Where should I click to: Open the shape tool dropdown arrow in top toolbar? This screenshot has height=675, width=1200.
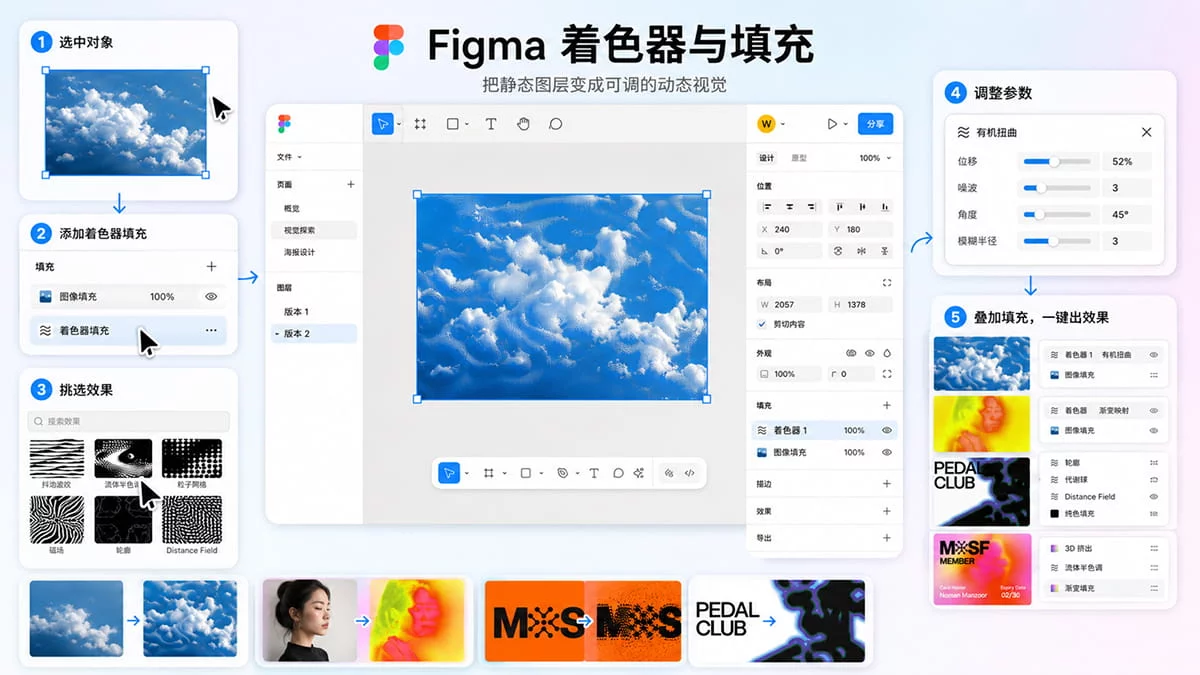click(466, 125)
